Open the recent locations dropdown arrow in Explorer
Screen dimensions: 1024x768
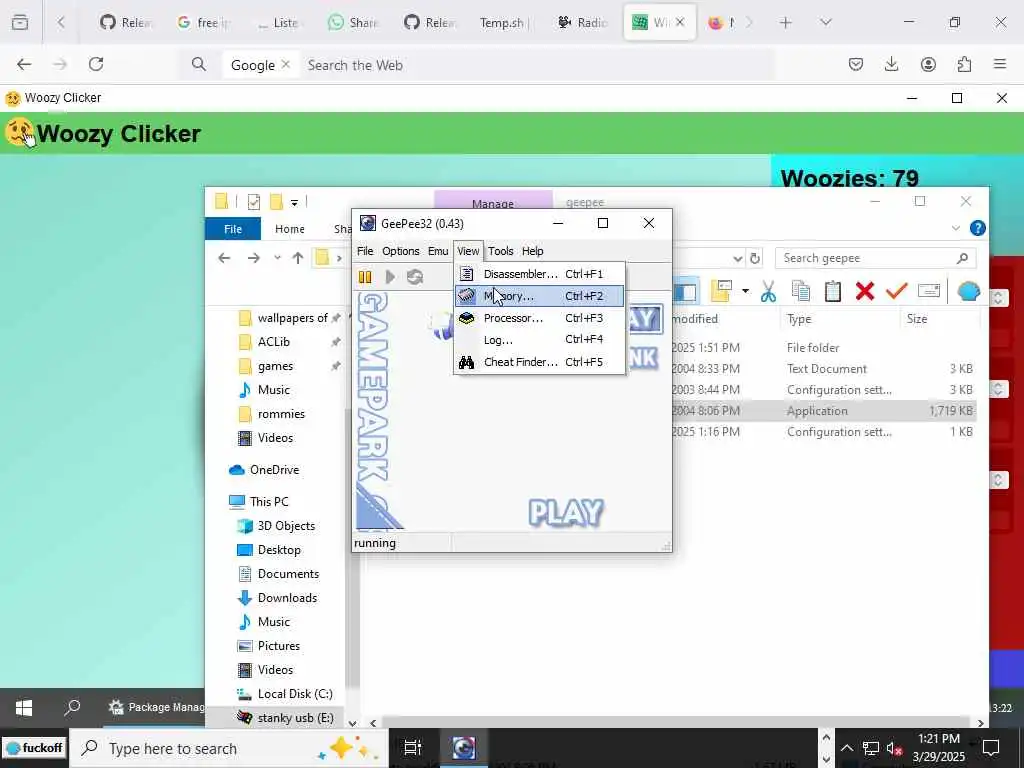coord(277,258)
